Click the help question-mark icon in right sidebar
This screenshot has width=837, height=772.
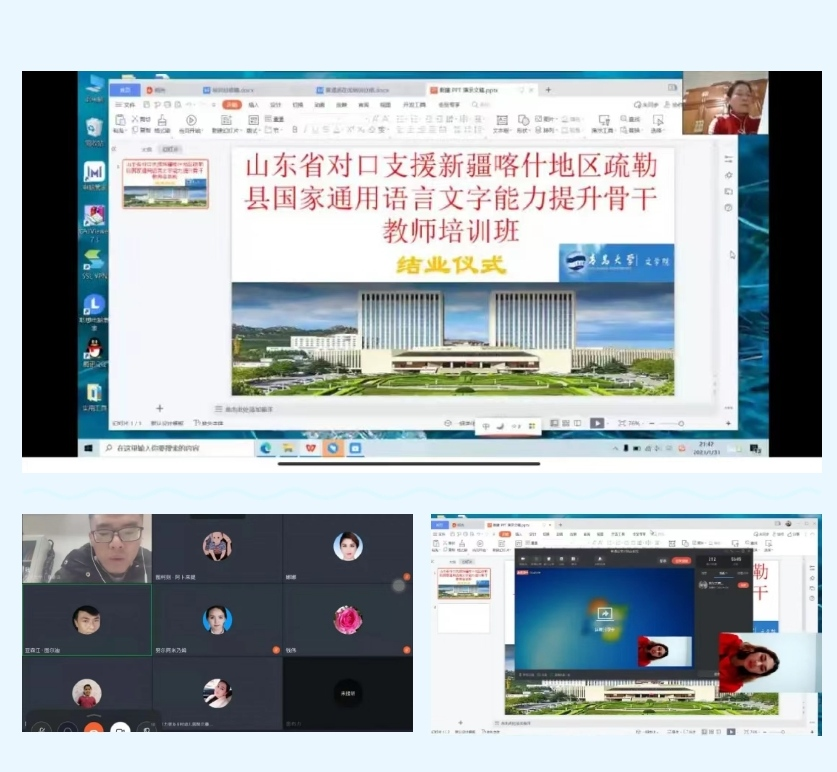pos(728,208)
